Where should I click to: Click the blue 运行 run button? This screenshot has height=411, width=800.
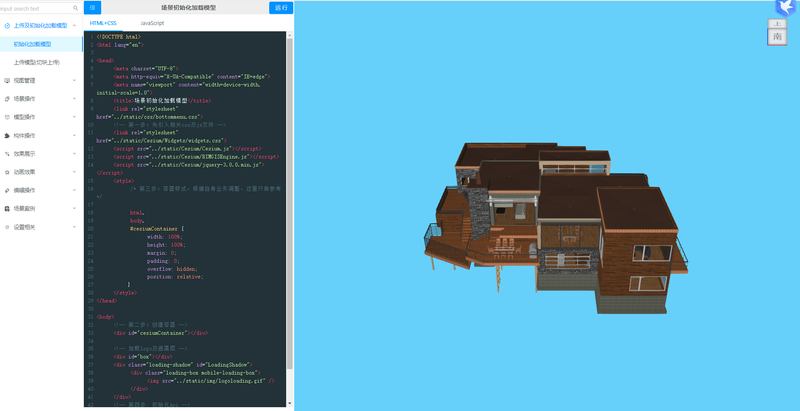[281, 8]
